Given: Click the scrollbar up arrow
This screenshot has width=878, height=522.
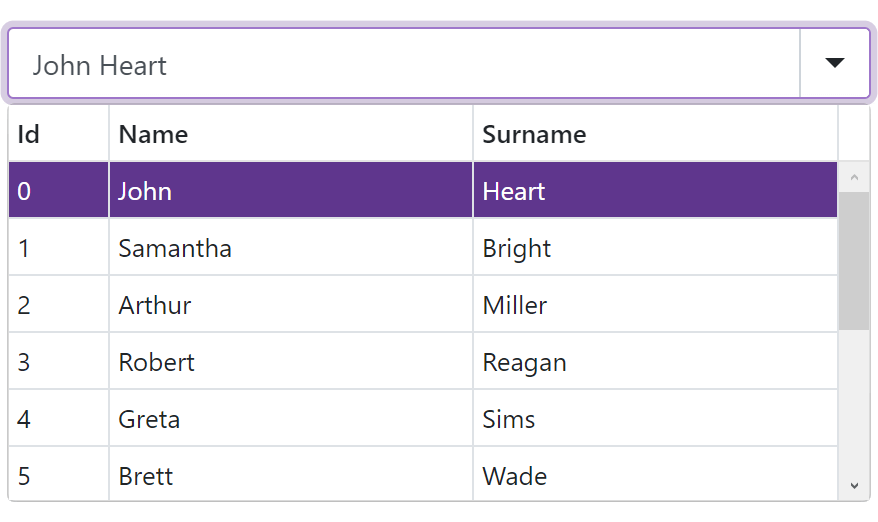Looking at the screenshot, I should (x=854, y=178).
